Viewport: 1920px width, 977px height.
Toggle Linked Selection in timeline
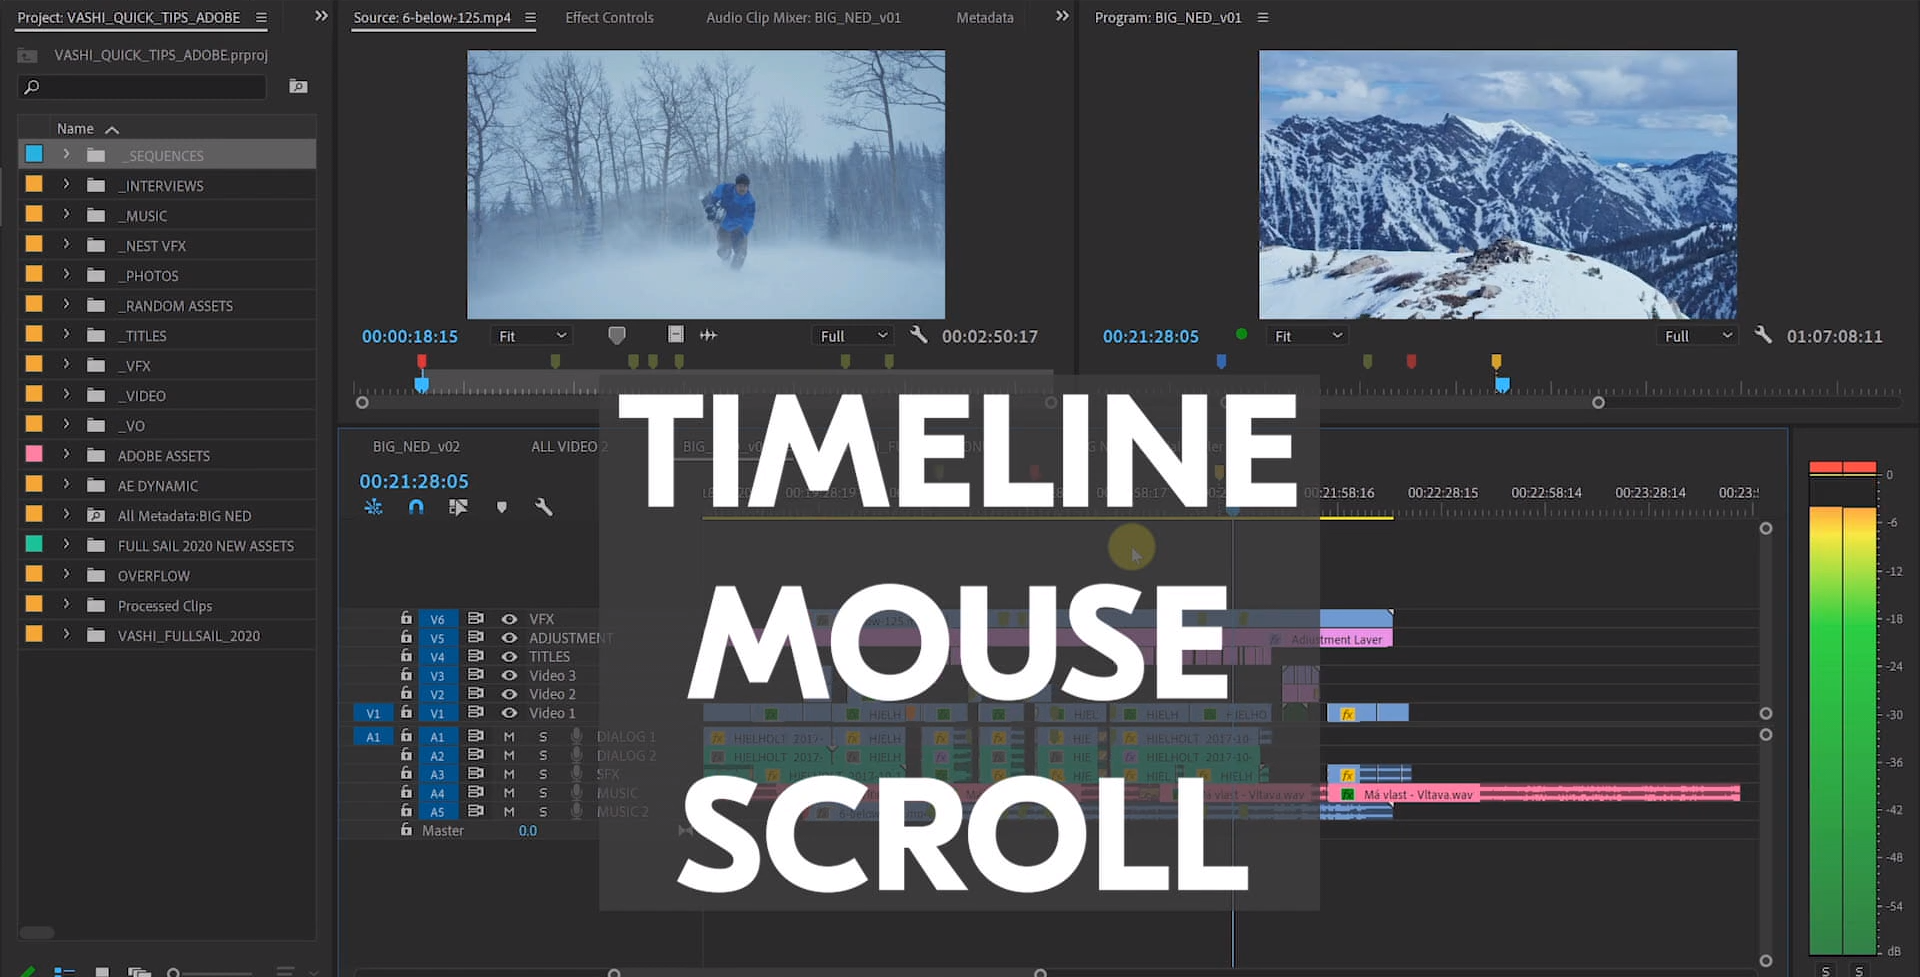[458, 507]
